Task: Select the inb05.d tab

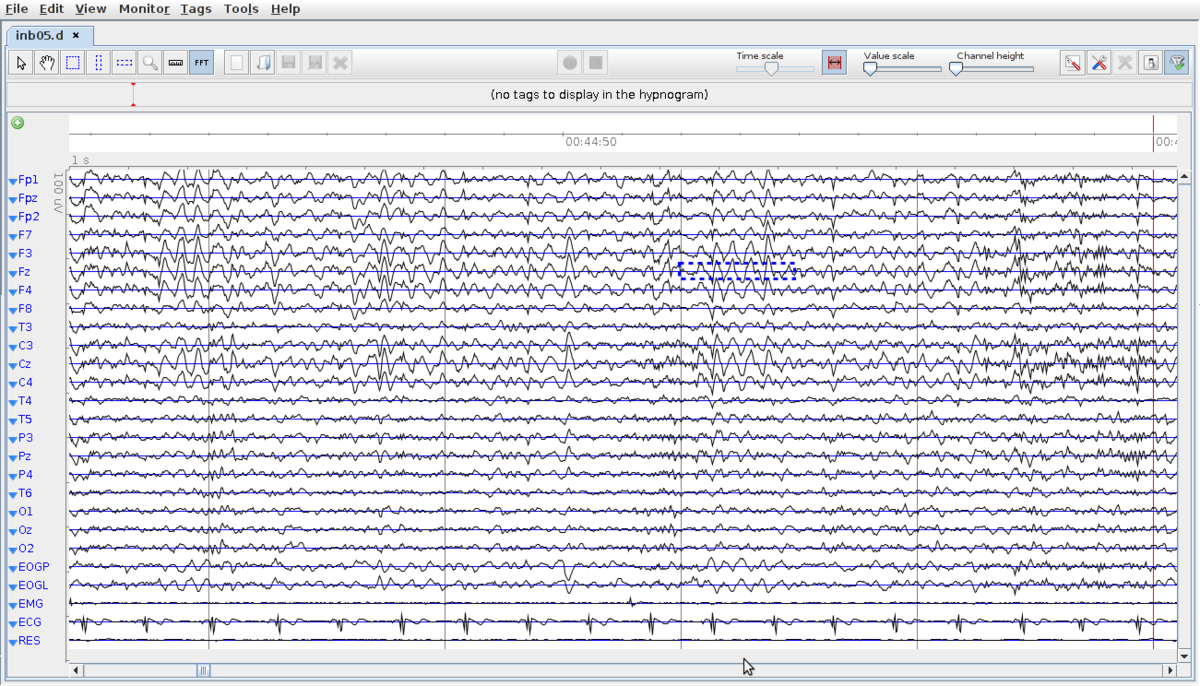Action: click(42, 34)
